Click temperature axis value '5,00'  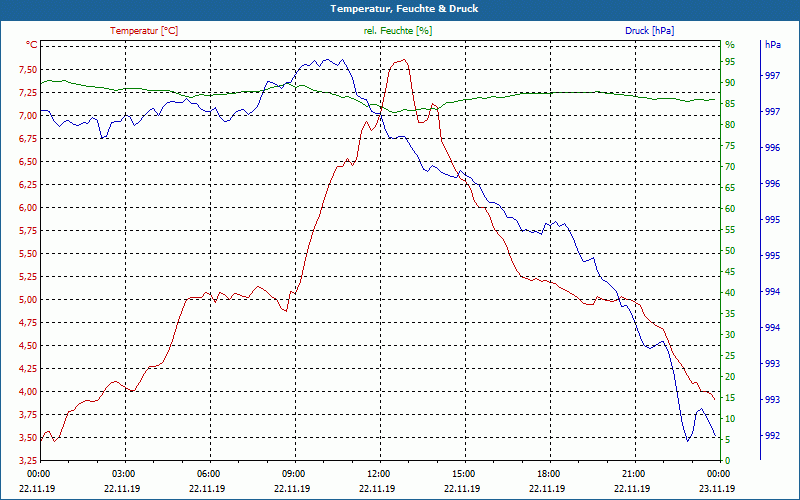click(28, 300)
